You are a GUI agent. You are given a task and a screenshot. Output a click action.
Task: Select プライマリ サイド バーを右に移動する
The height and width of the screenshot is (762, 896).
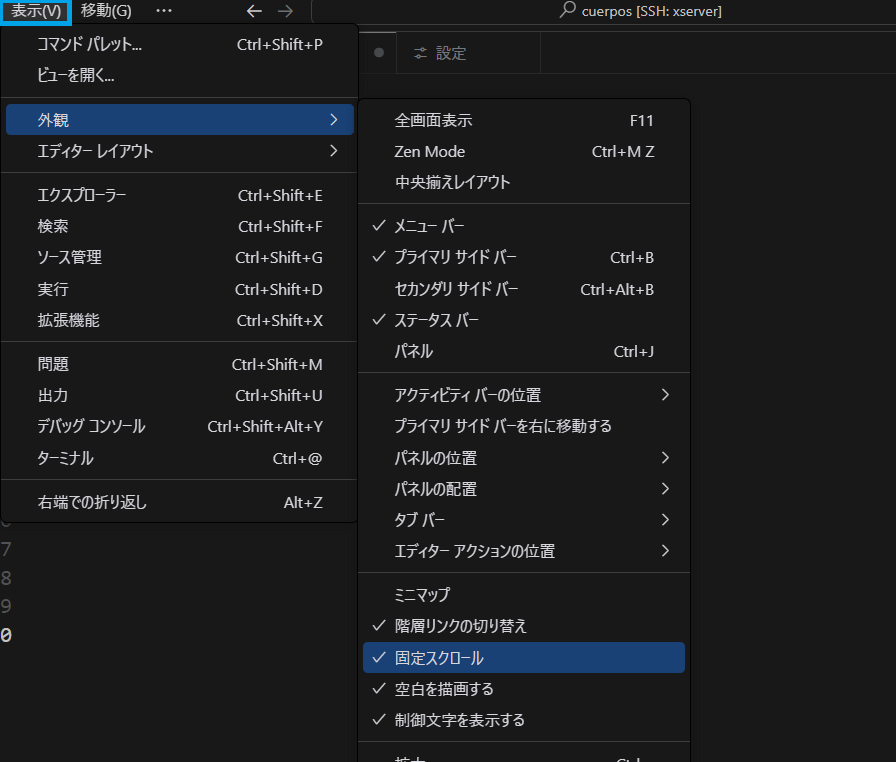pyautogui.click(x=523, y=426)
